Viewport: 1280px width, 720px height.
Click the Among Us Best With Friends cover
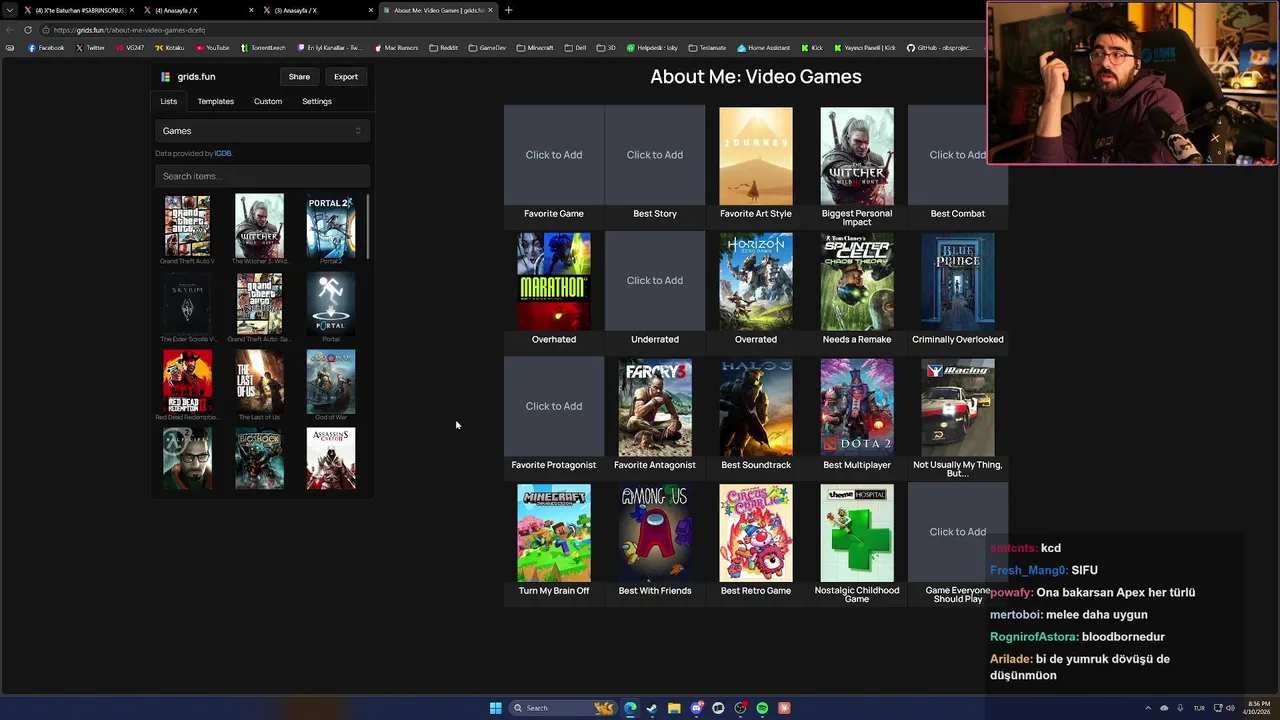point(655,534)
